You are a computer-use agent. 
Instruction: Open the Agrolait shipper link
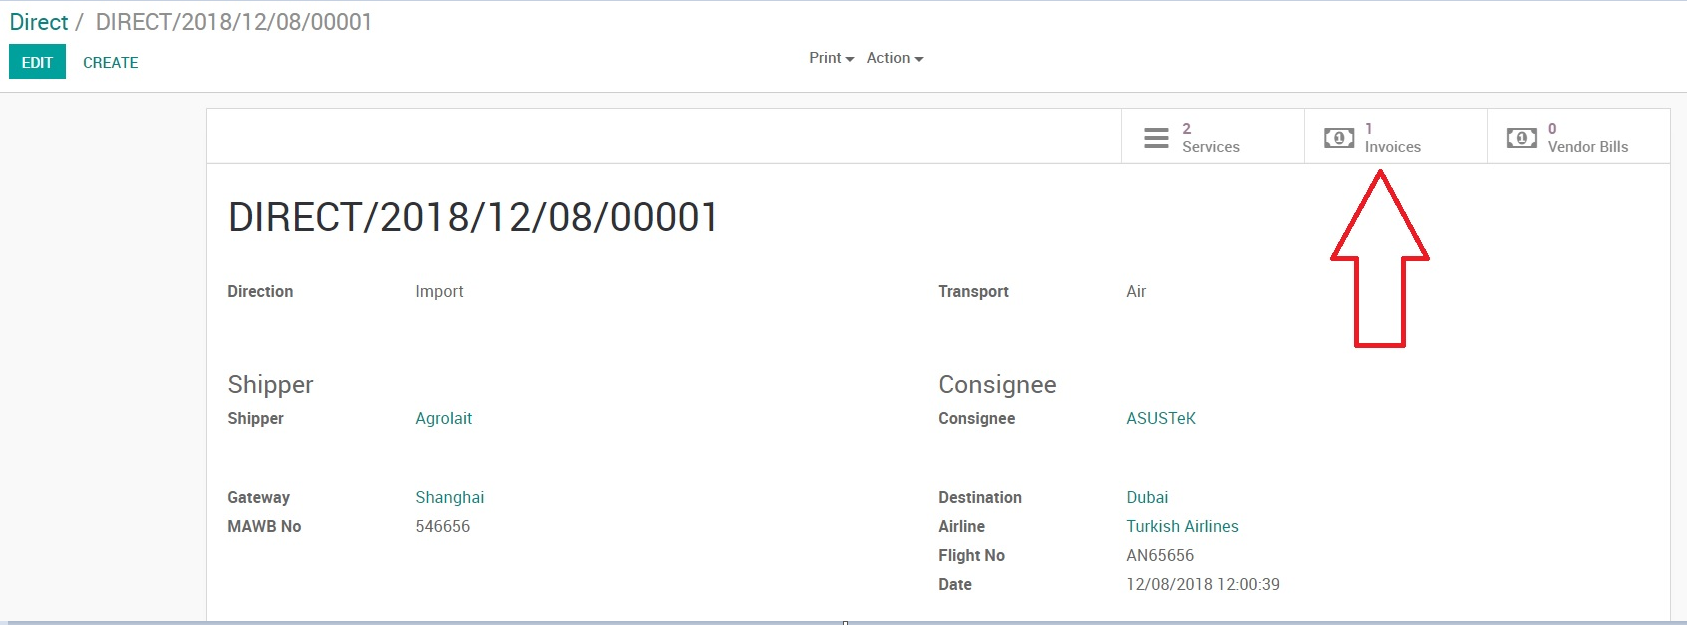(x=443, y=418)
